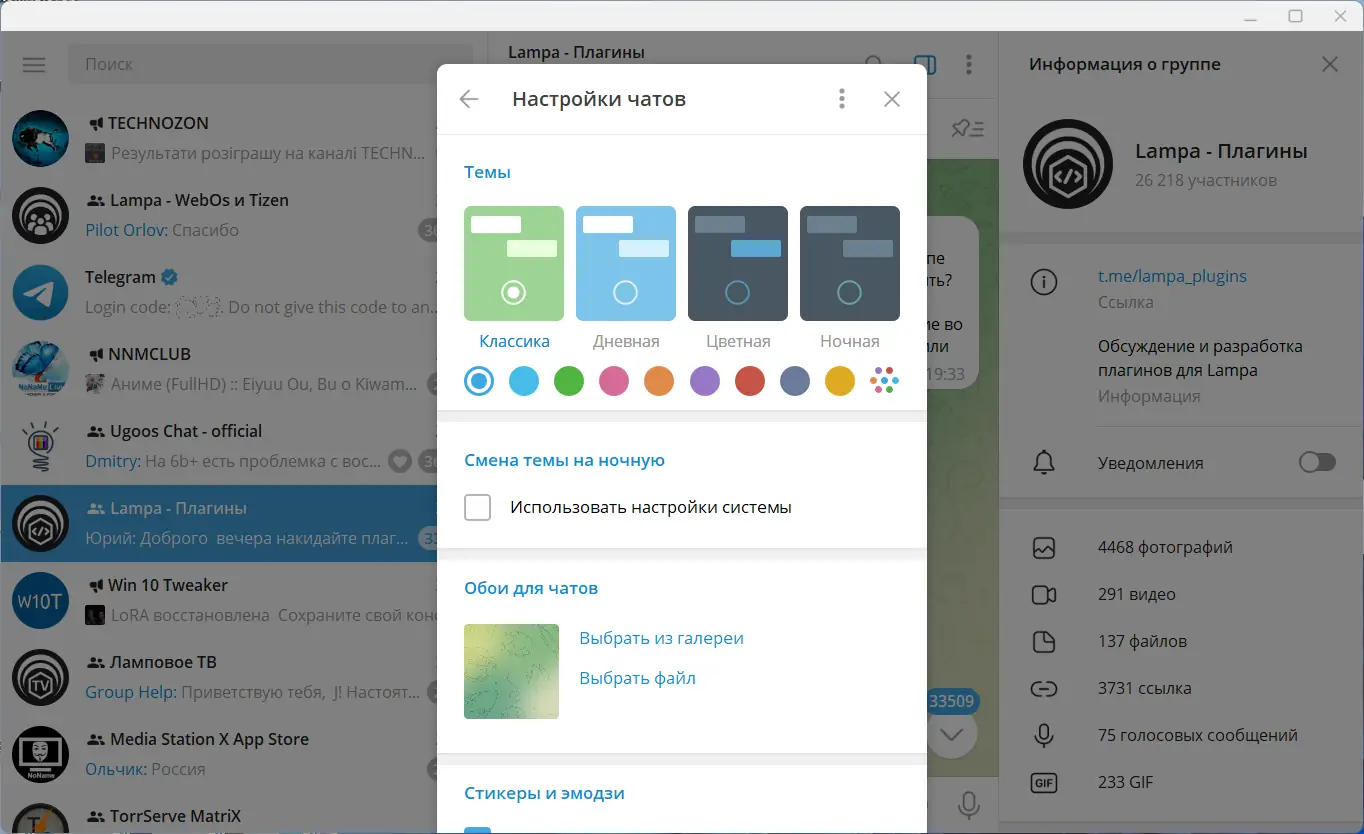1364x834 pixels.
Task: Click the large group avatar in info panel
Action: tap(1067, 165)
